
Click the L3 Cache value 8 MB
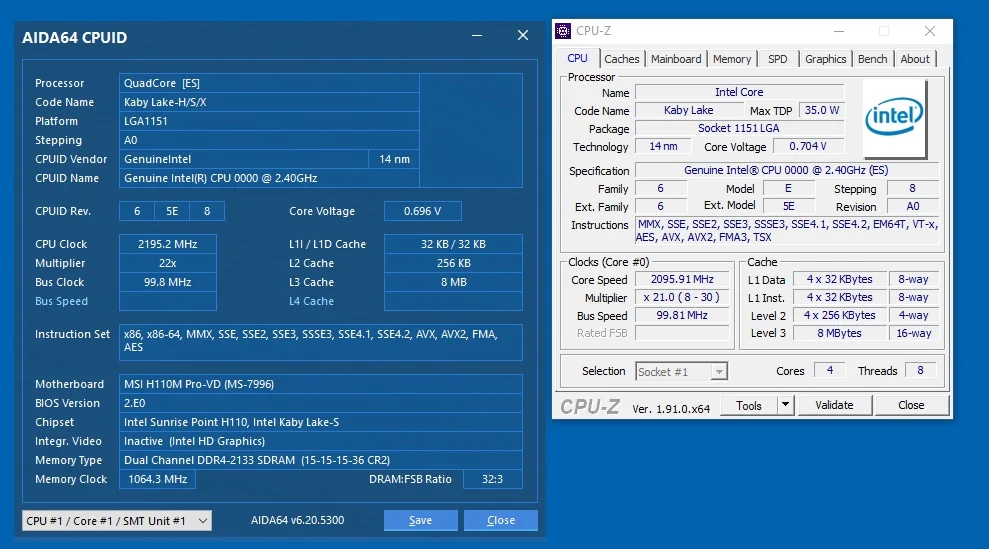(454, 282)
